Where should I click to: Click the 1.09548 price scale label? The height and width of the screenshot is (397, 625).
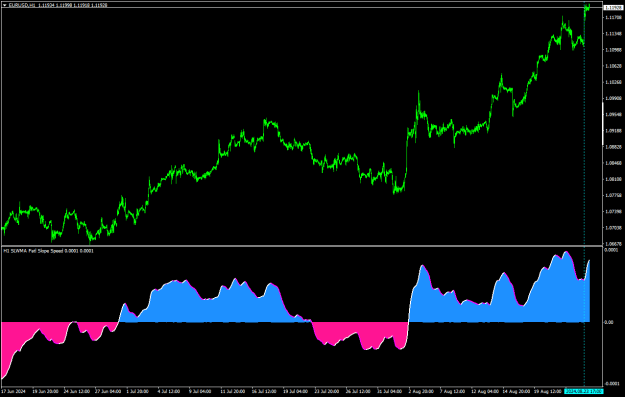click(614, 114)
